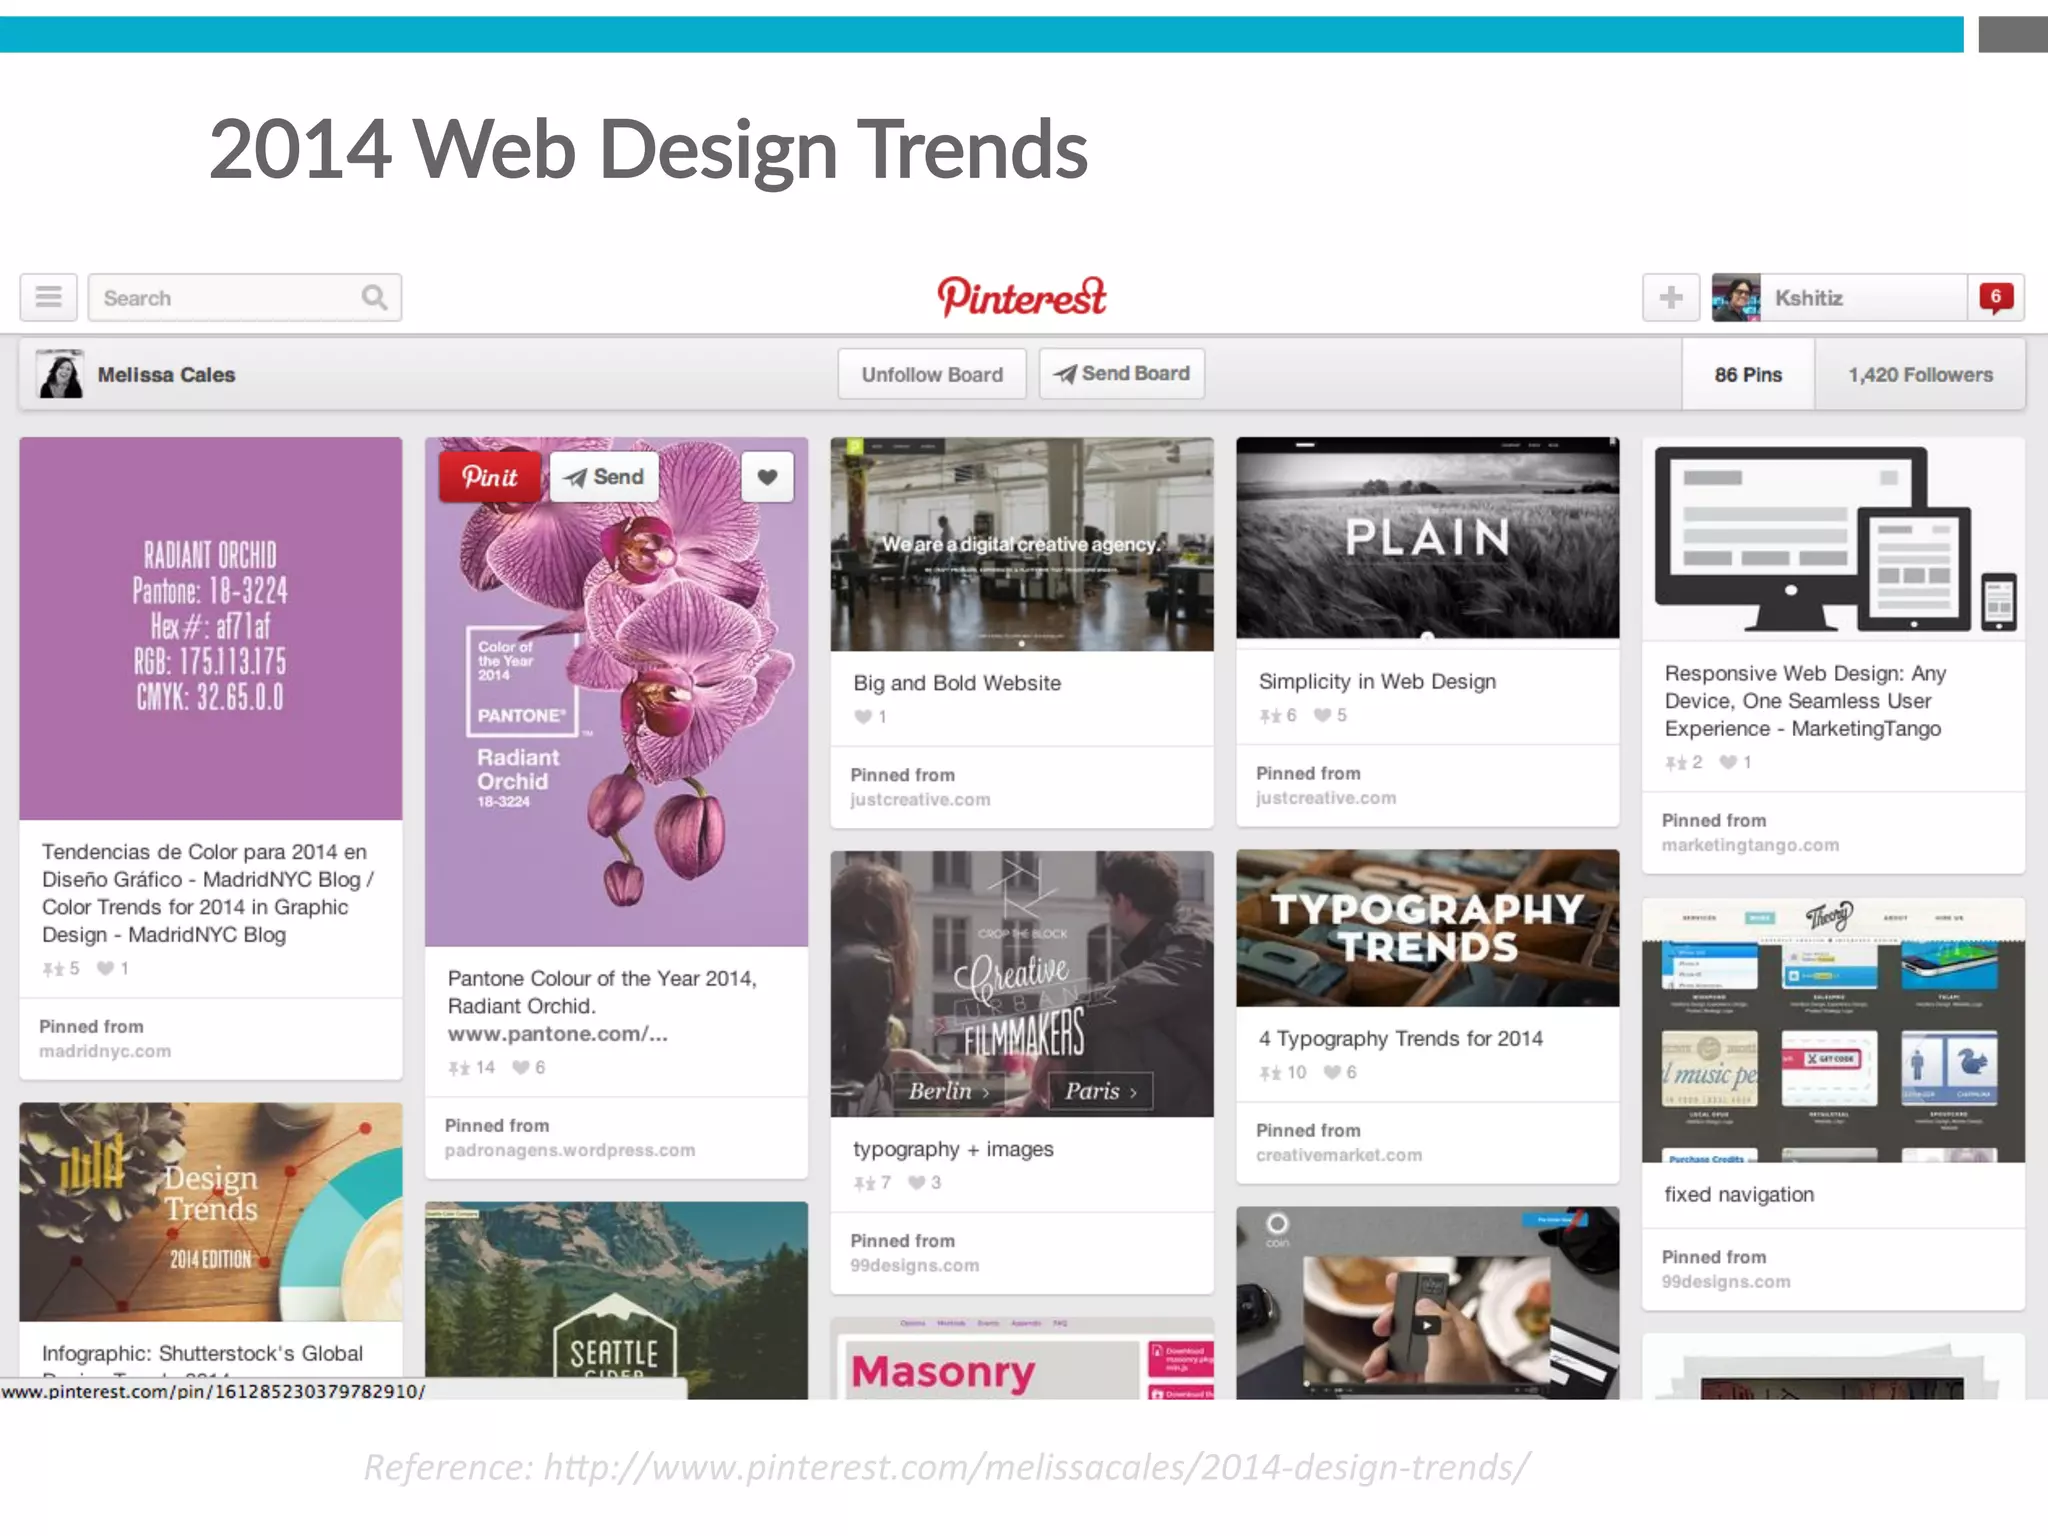Click heart count 5 on Simplicity in Web Design

(1330, 715)
